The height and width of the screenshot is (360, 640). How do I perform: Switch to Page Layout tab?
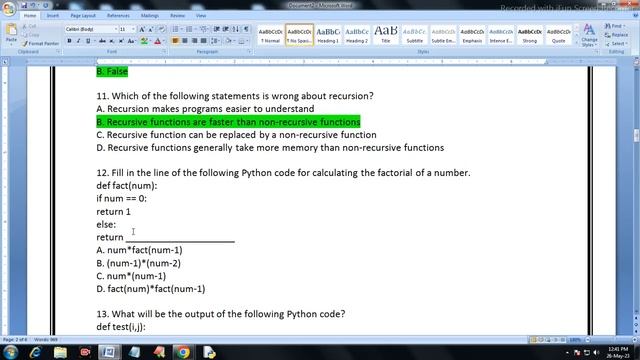[x=83, y=16]
